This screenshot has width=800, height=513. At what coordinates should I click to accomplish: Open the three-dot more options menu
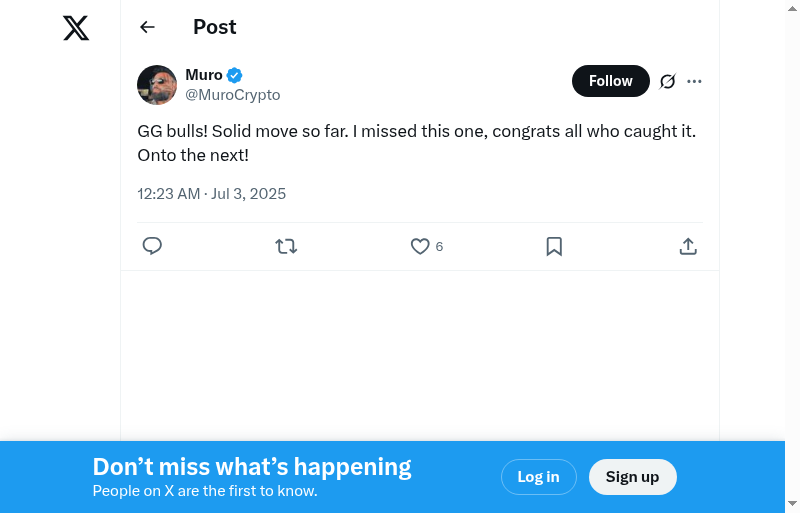coord(695,81)
